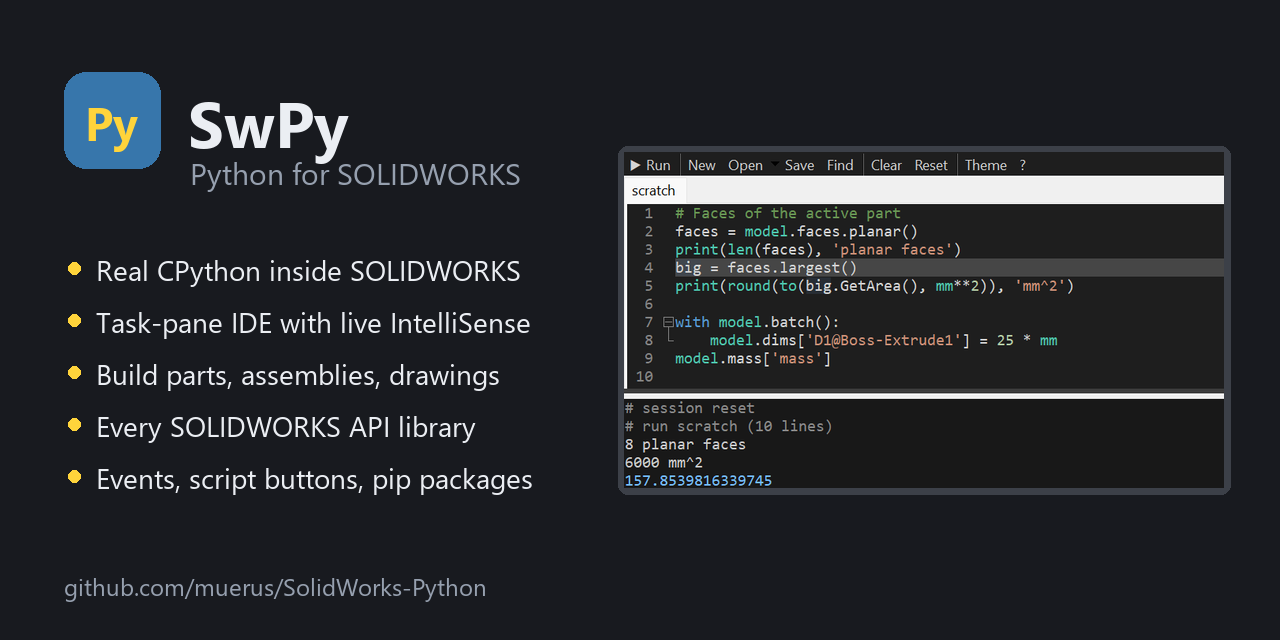1280x640 pixels.
Task: Clear the output with Clear
Action: pyautogui.click(x=886, y=165)
